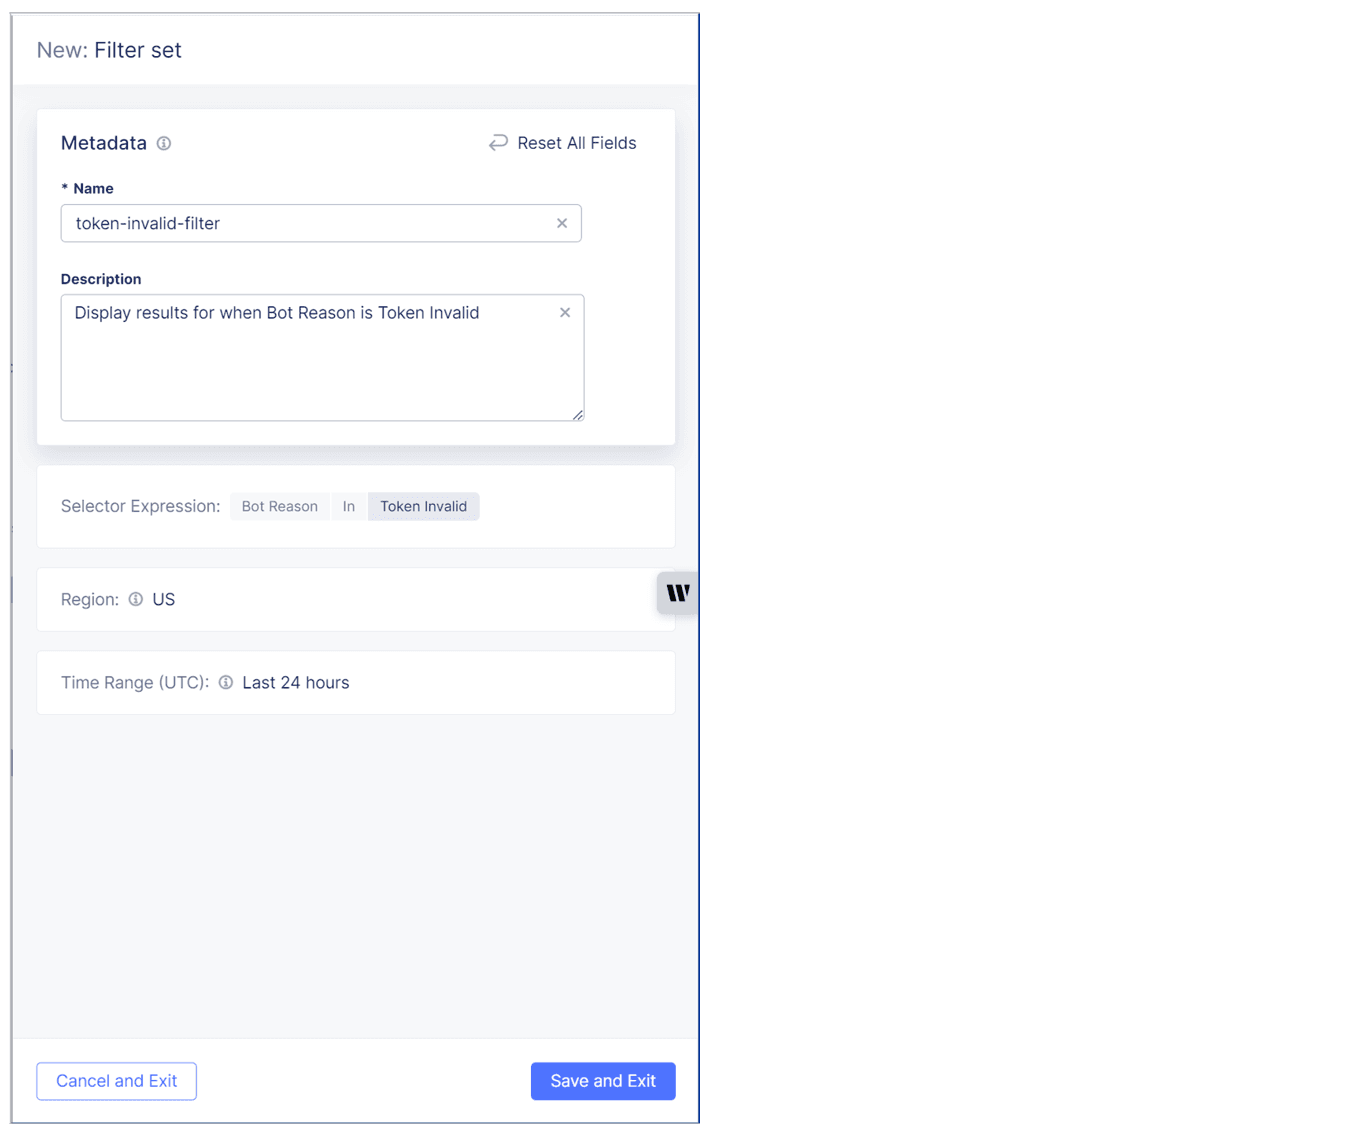Image resolution: width=1372 pixels, height=1131 pixels.
Task: Clear the Description field with the X icon
Action: tap(565, 312)
